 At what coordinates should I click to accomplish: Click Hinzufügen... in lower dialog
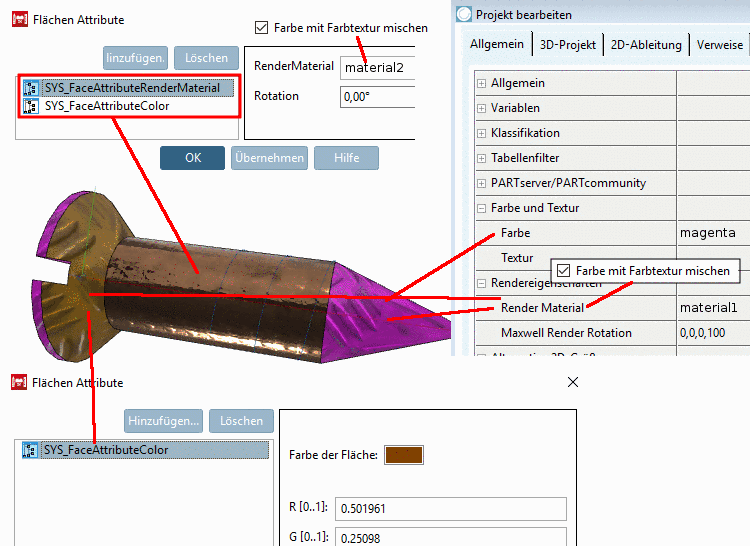tap(164, 421)
